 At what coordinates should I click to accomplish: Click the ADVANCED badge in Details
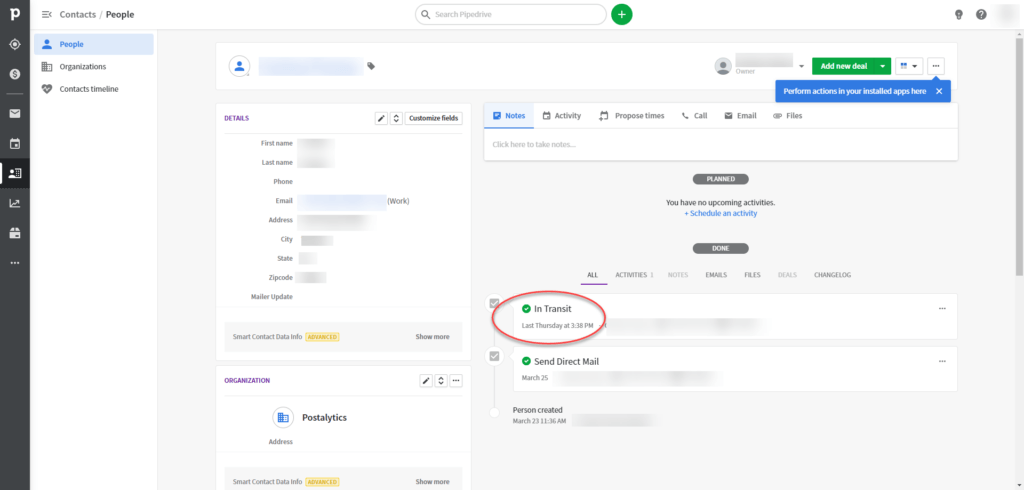point(322,336)
